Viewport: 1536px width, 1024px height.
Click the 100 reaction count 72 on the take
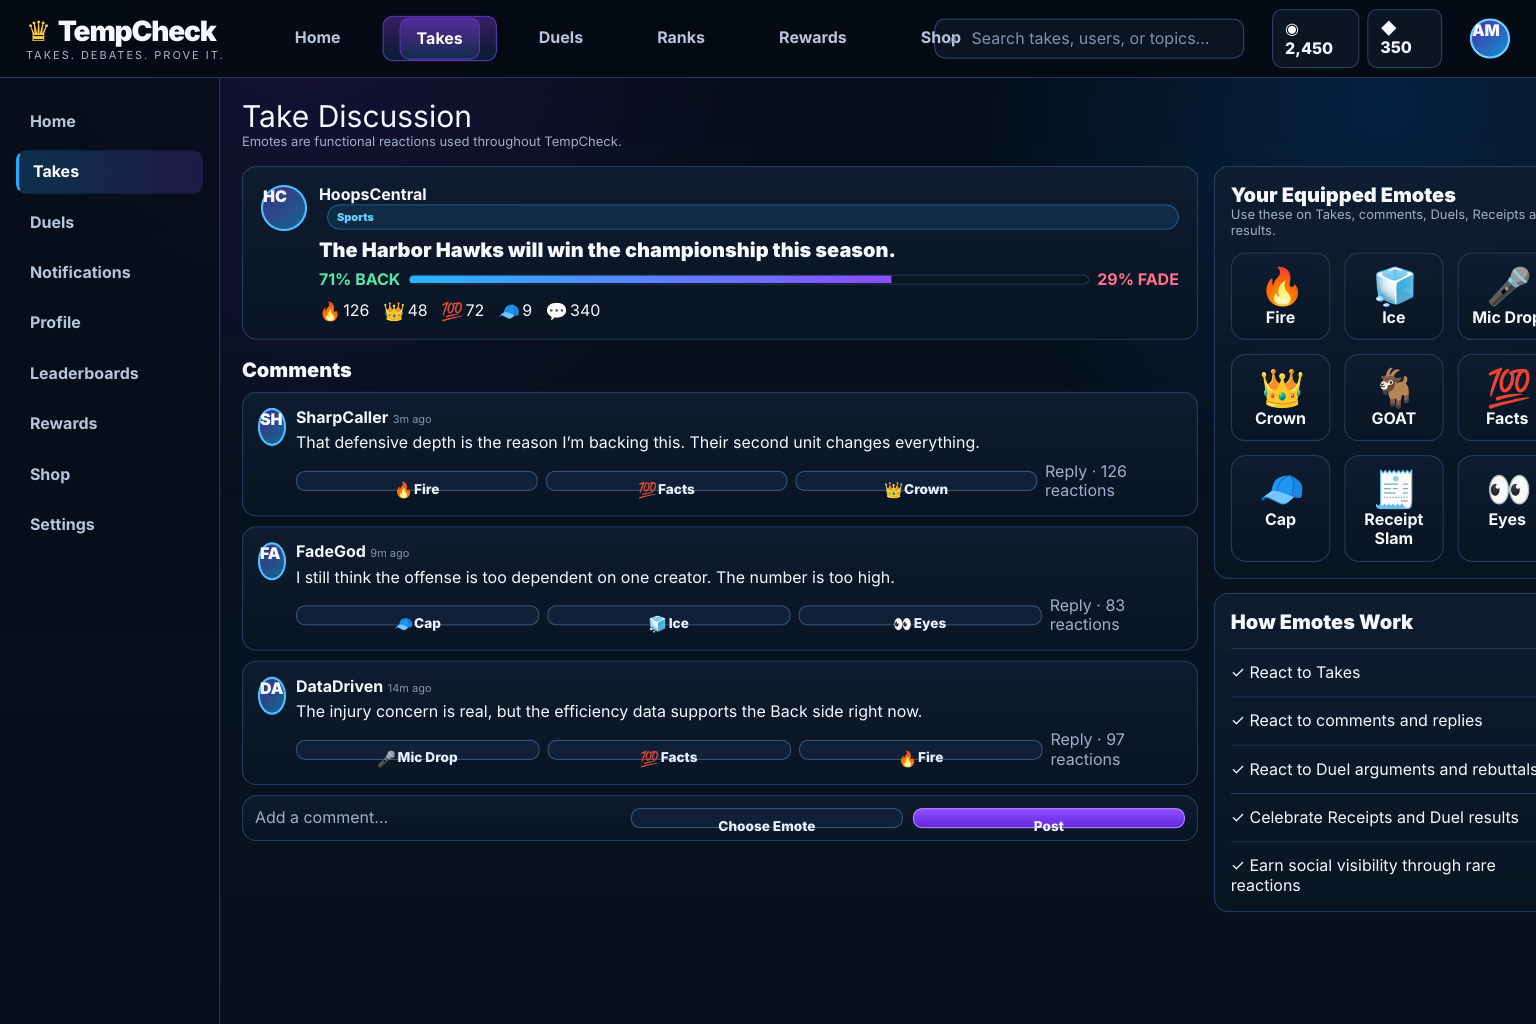463,311
